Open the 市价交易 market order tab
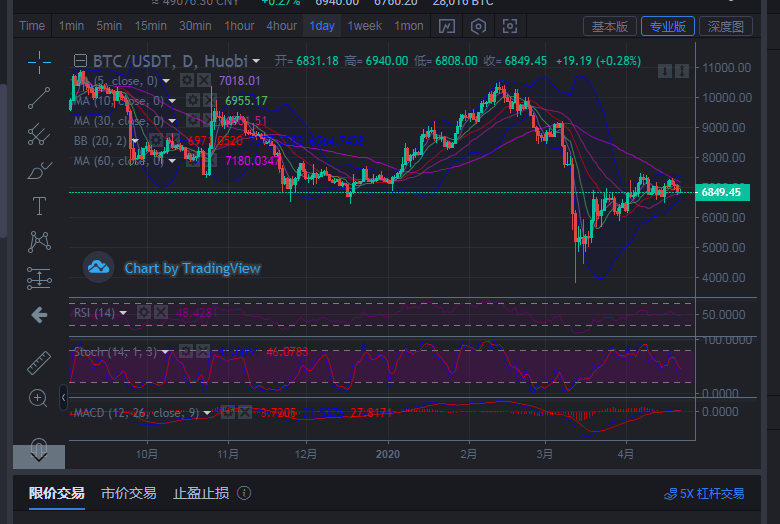Image resolution: width=780 pixels, height=524 pixels. click(128, 493)
